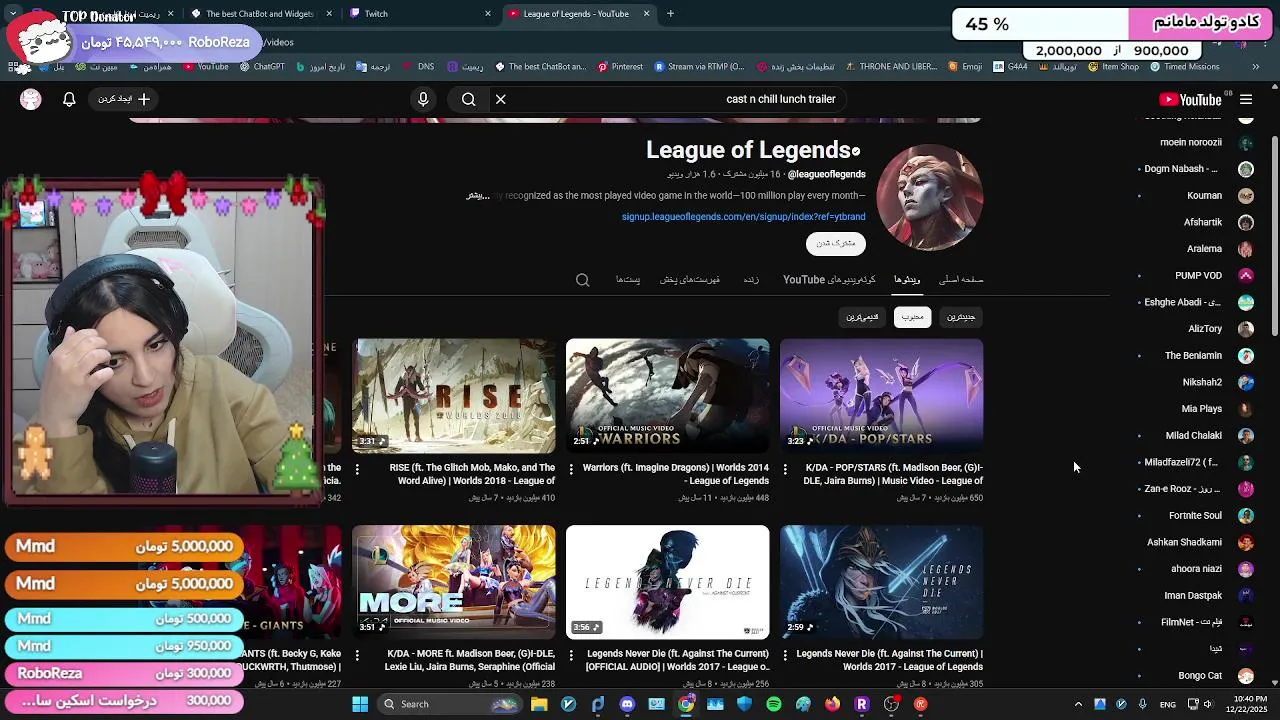
Task: Open the channel Live tab
Action: (751, 280)
